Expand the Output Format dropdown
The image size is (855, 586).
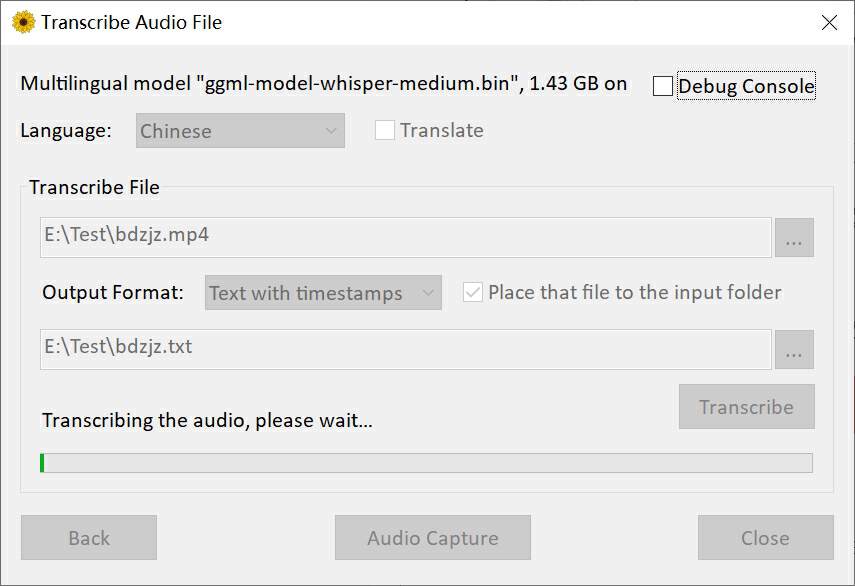point(323,293)
